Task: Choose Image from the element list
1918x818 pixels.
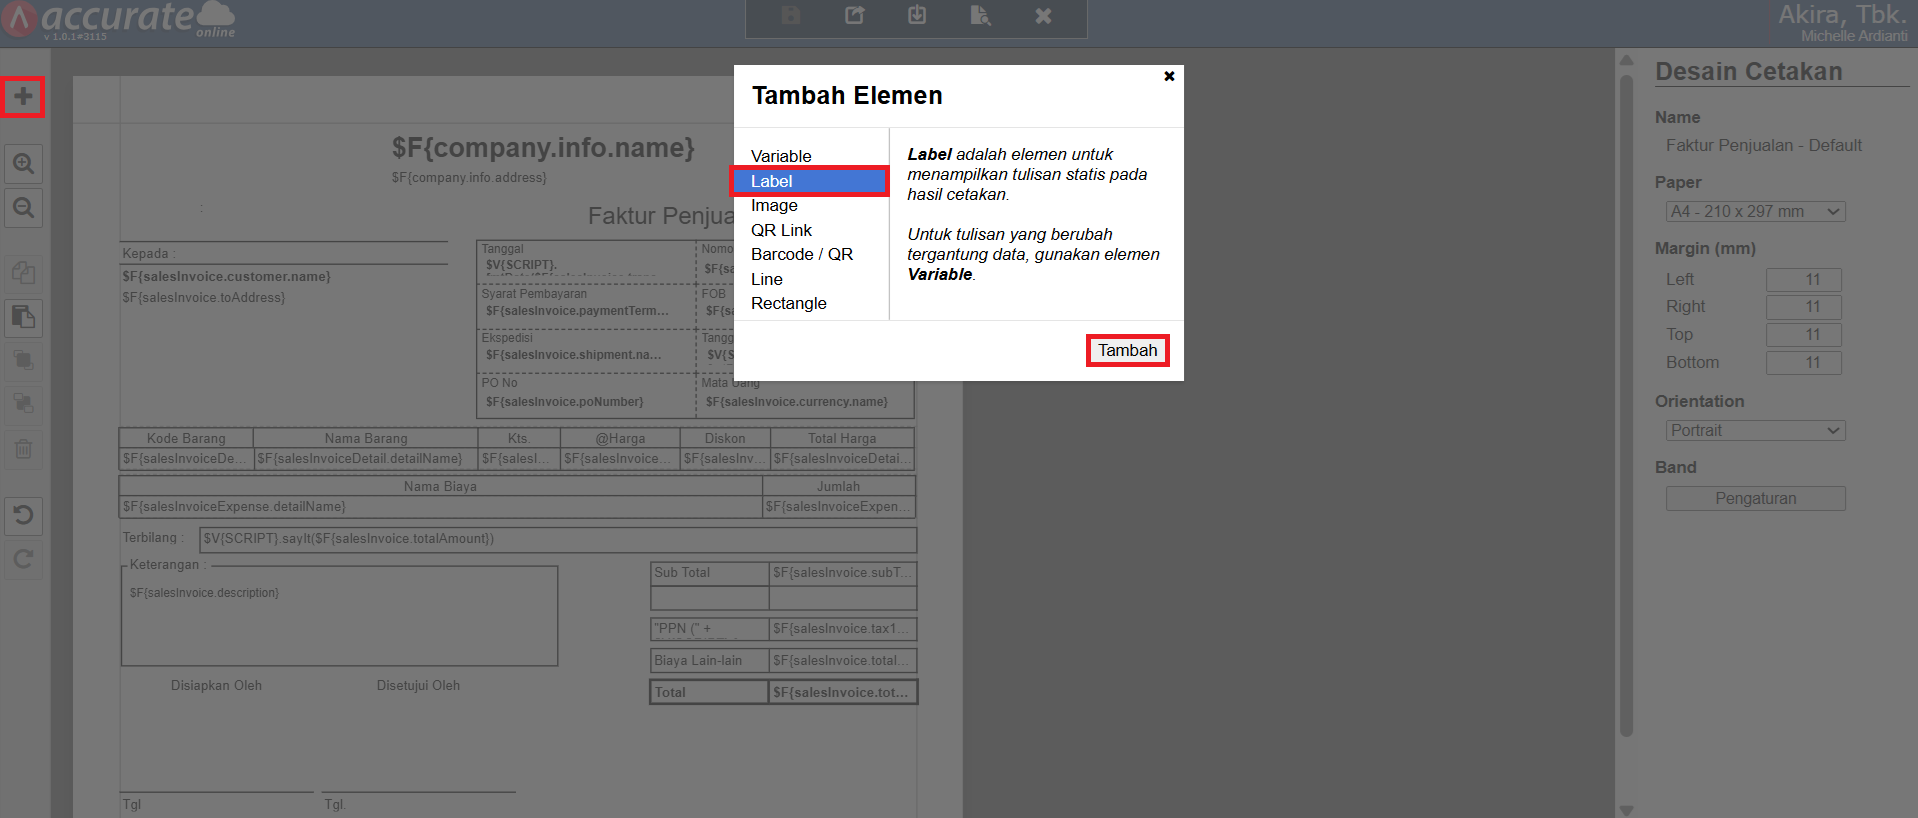Action: 774,205
